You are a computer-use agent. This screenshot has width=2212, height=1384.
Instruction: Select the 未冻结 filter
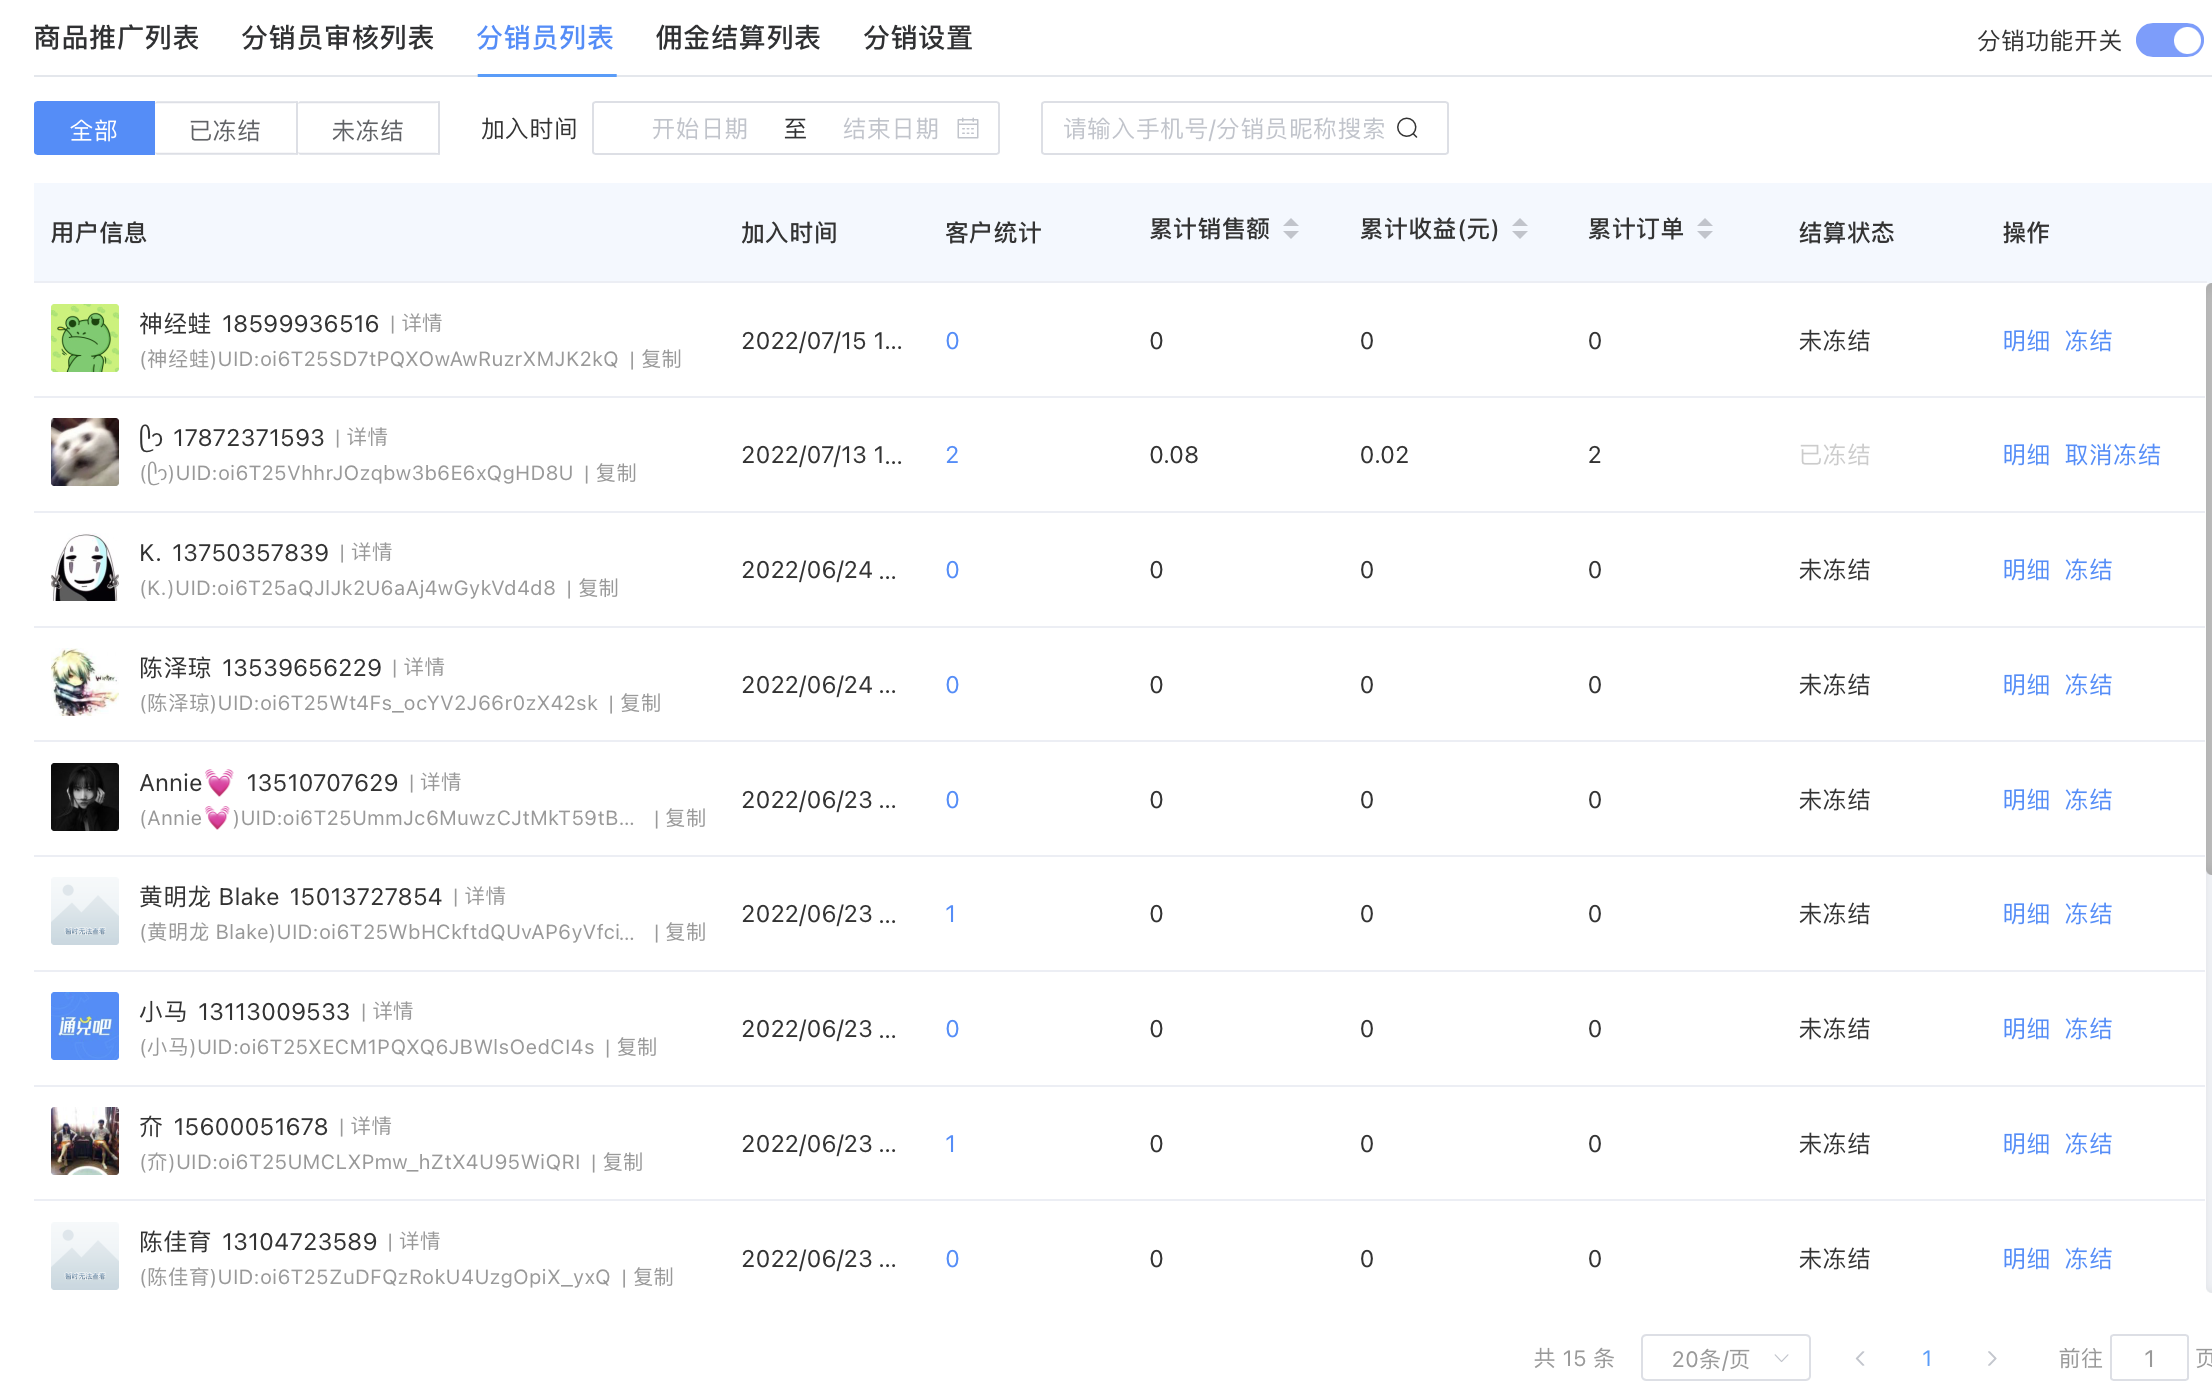coord(367,129)
